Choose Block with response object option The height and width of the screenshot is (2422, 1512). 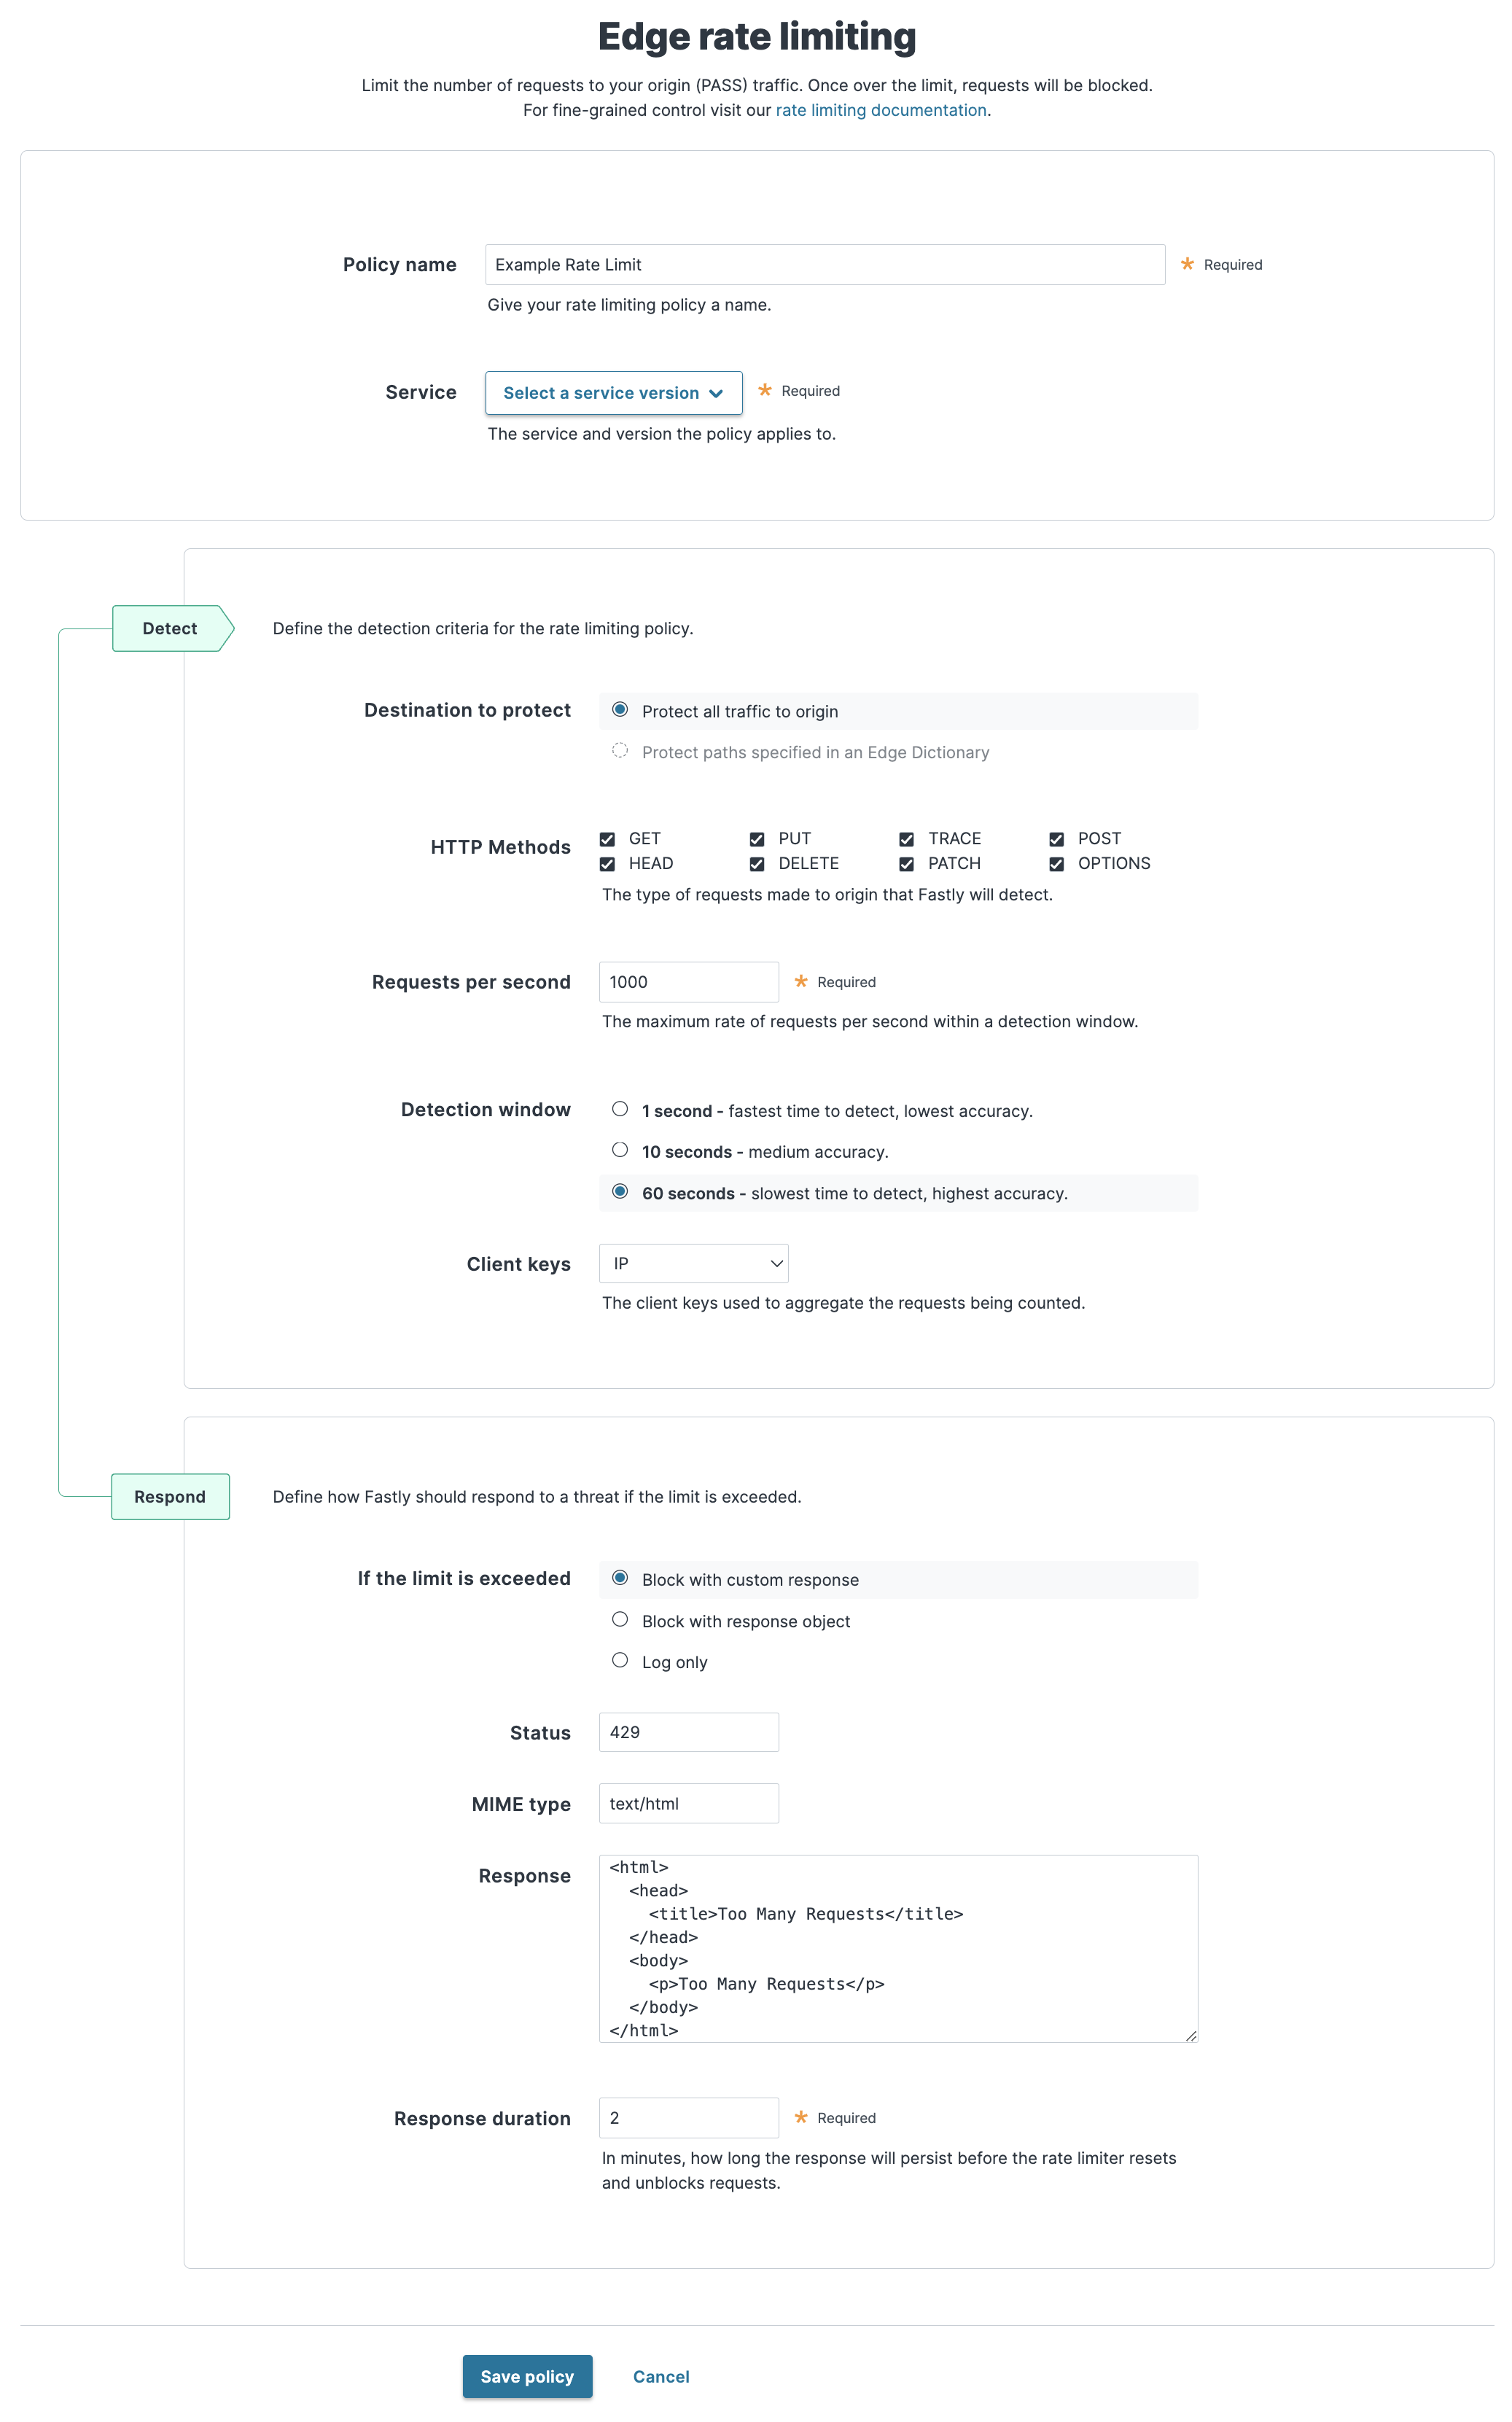[x=620, y=1620]
